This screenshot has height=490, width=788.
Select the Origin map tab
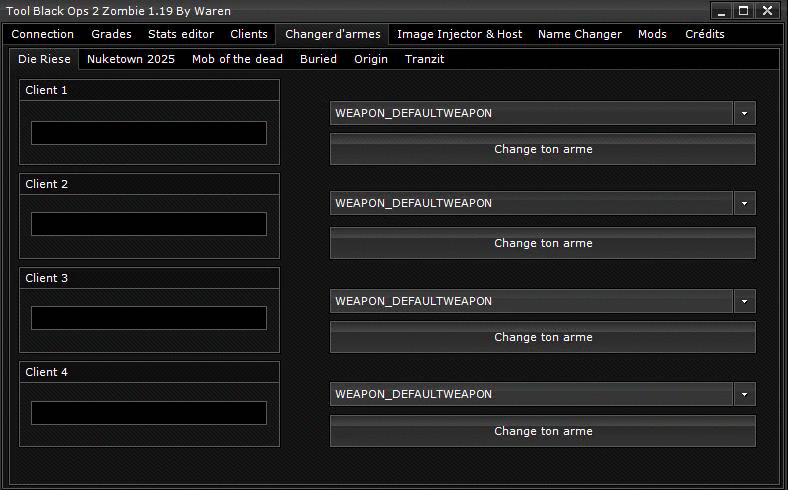click(371, 59)
